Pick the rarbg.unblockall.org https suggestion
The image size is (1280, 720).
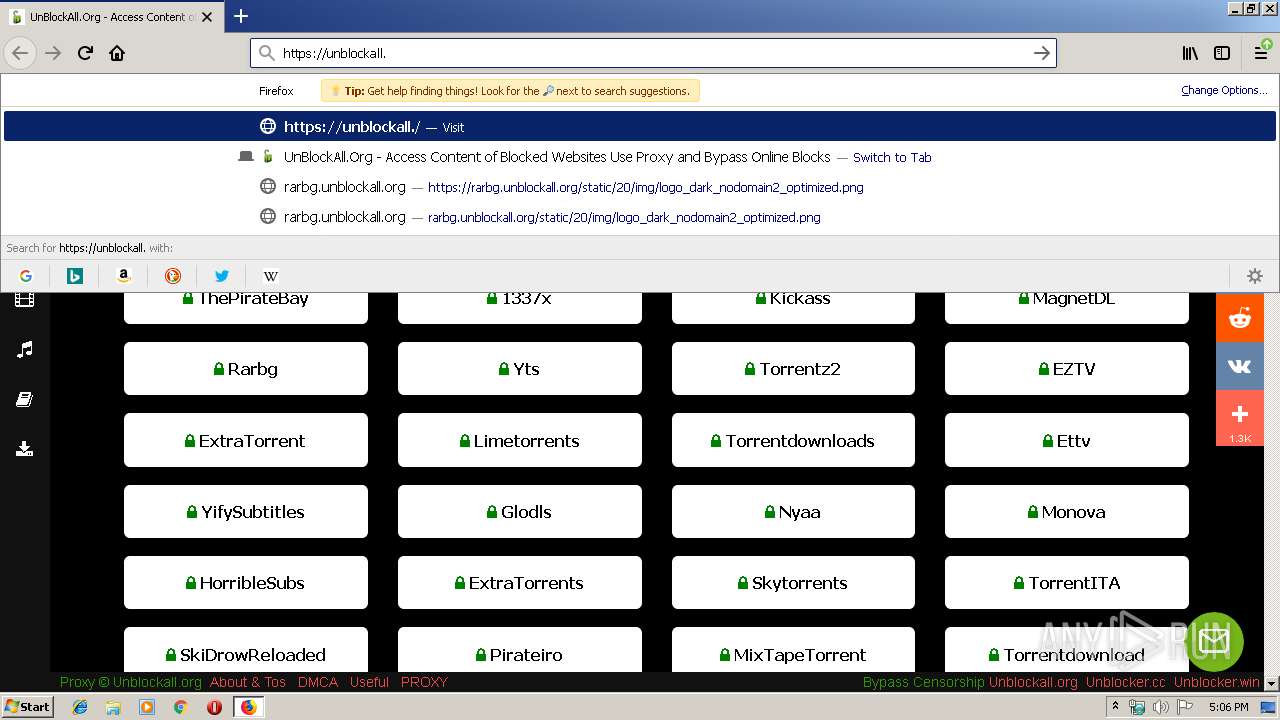[640, 187]
